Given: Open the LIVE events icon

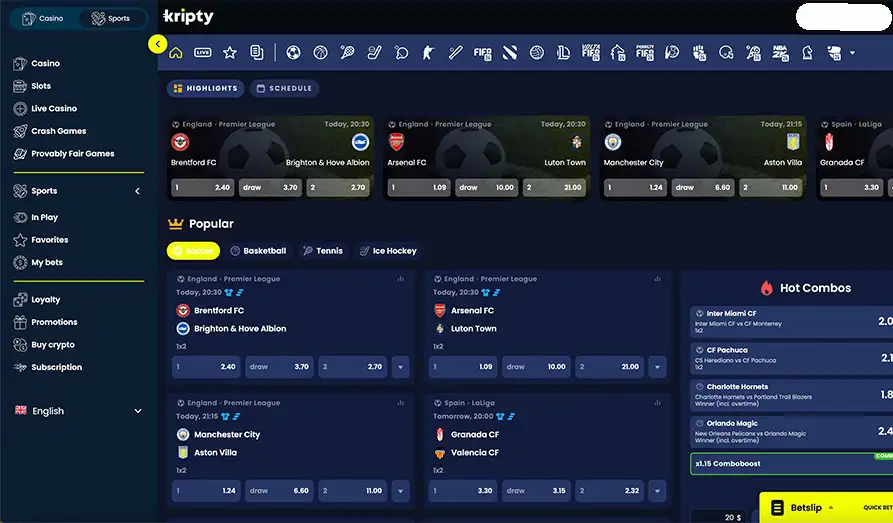Looking at the screenshot, I should (203, 53).
